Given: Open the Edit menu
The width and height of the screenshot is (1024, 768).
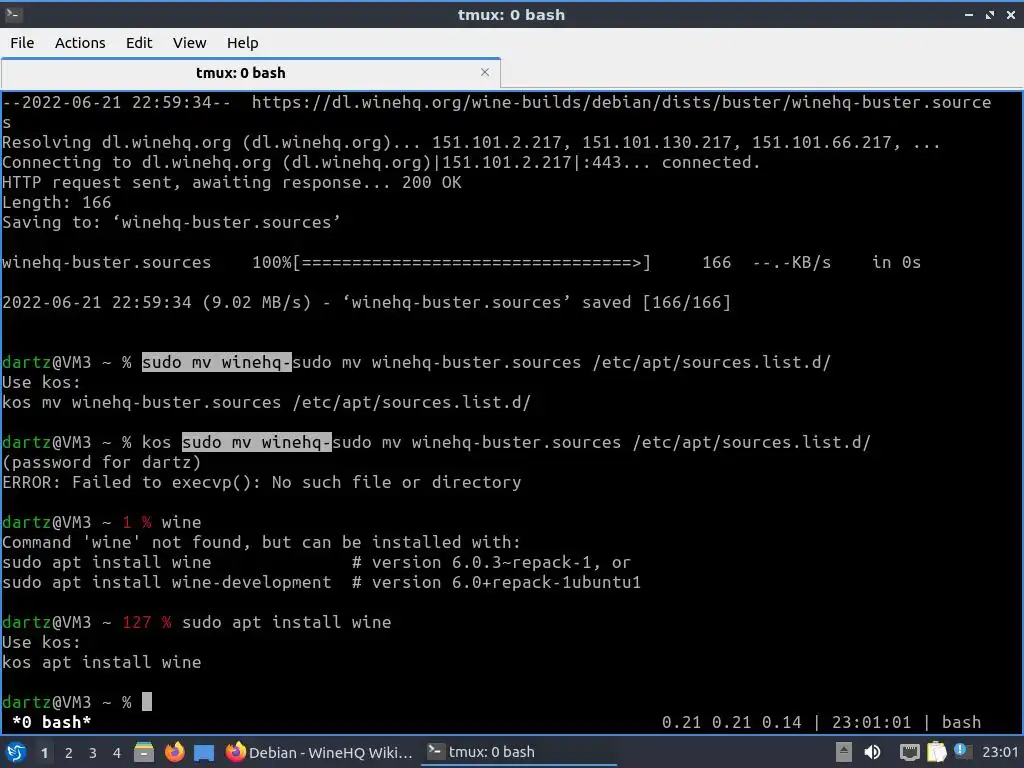Looking at the screenshot, I should pos(138,42).
